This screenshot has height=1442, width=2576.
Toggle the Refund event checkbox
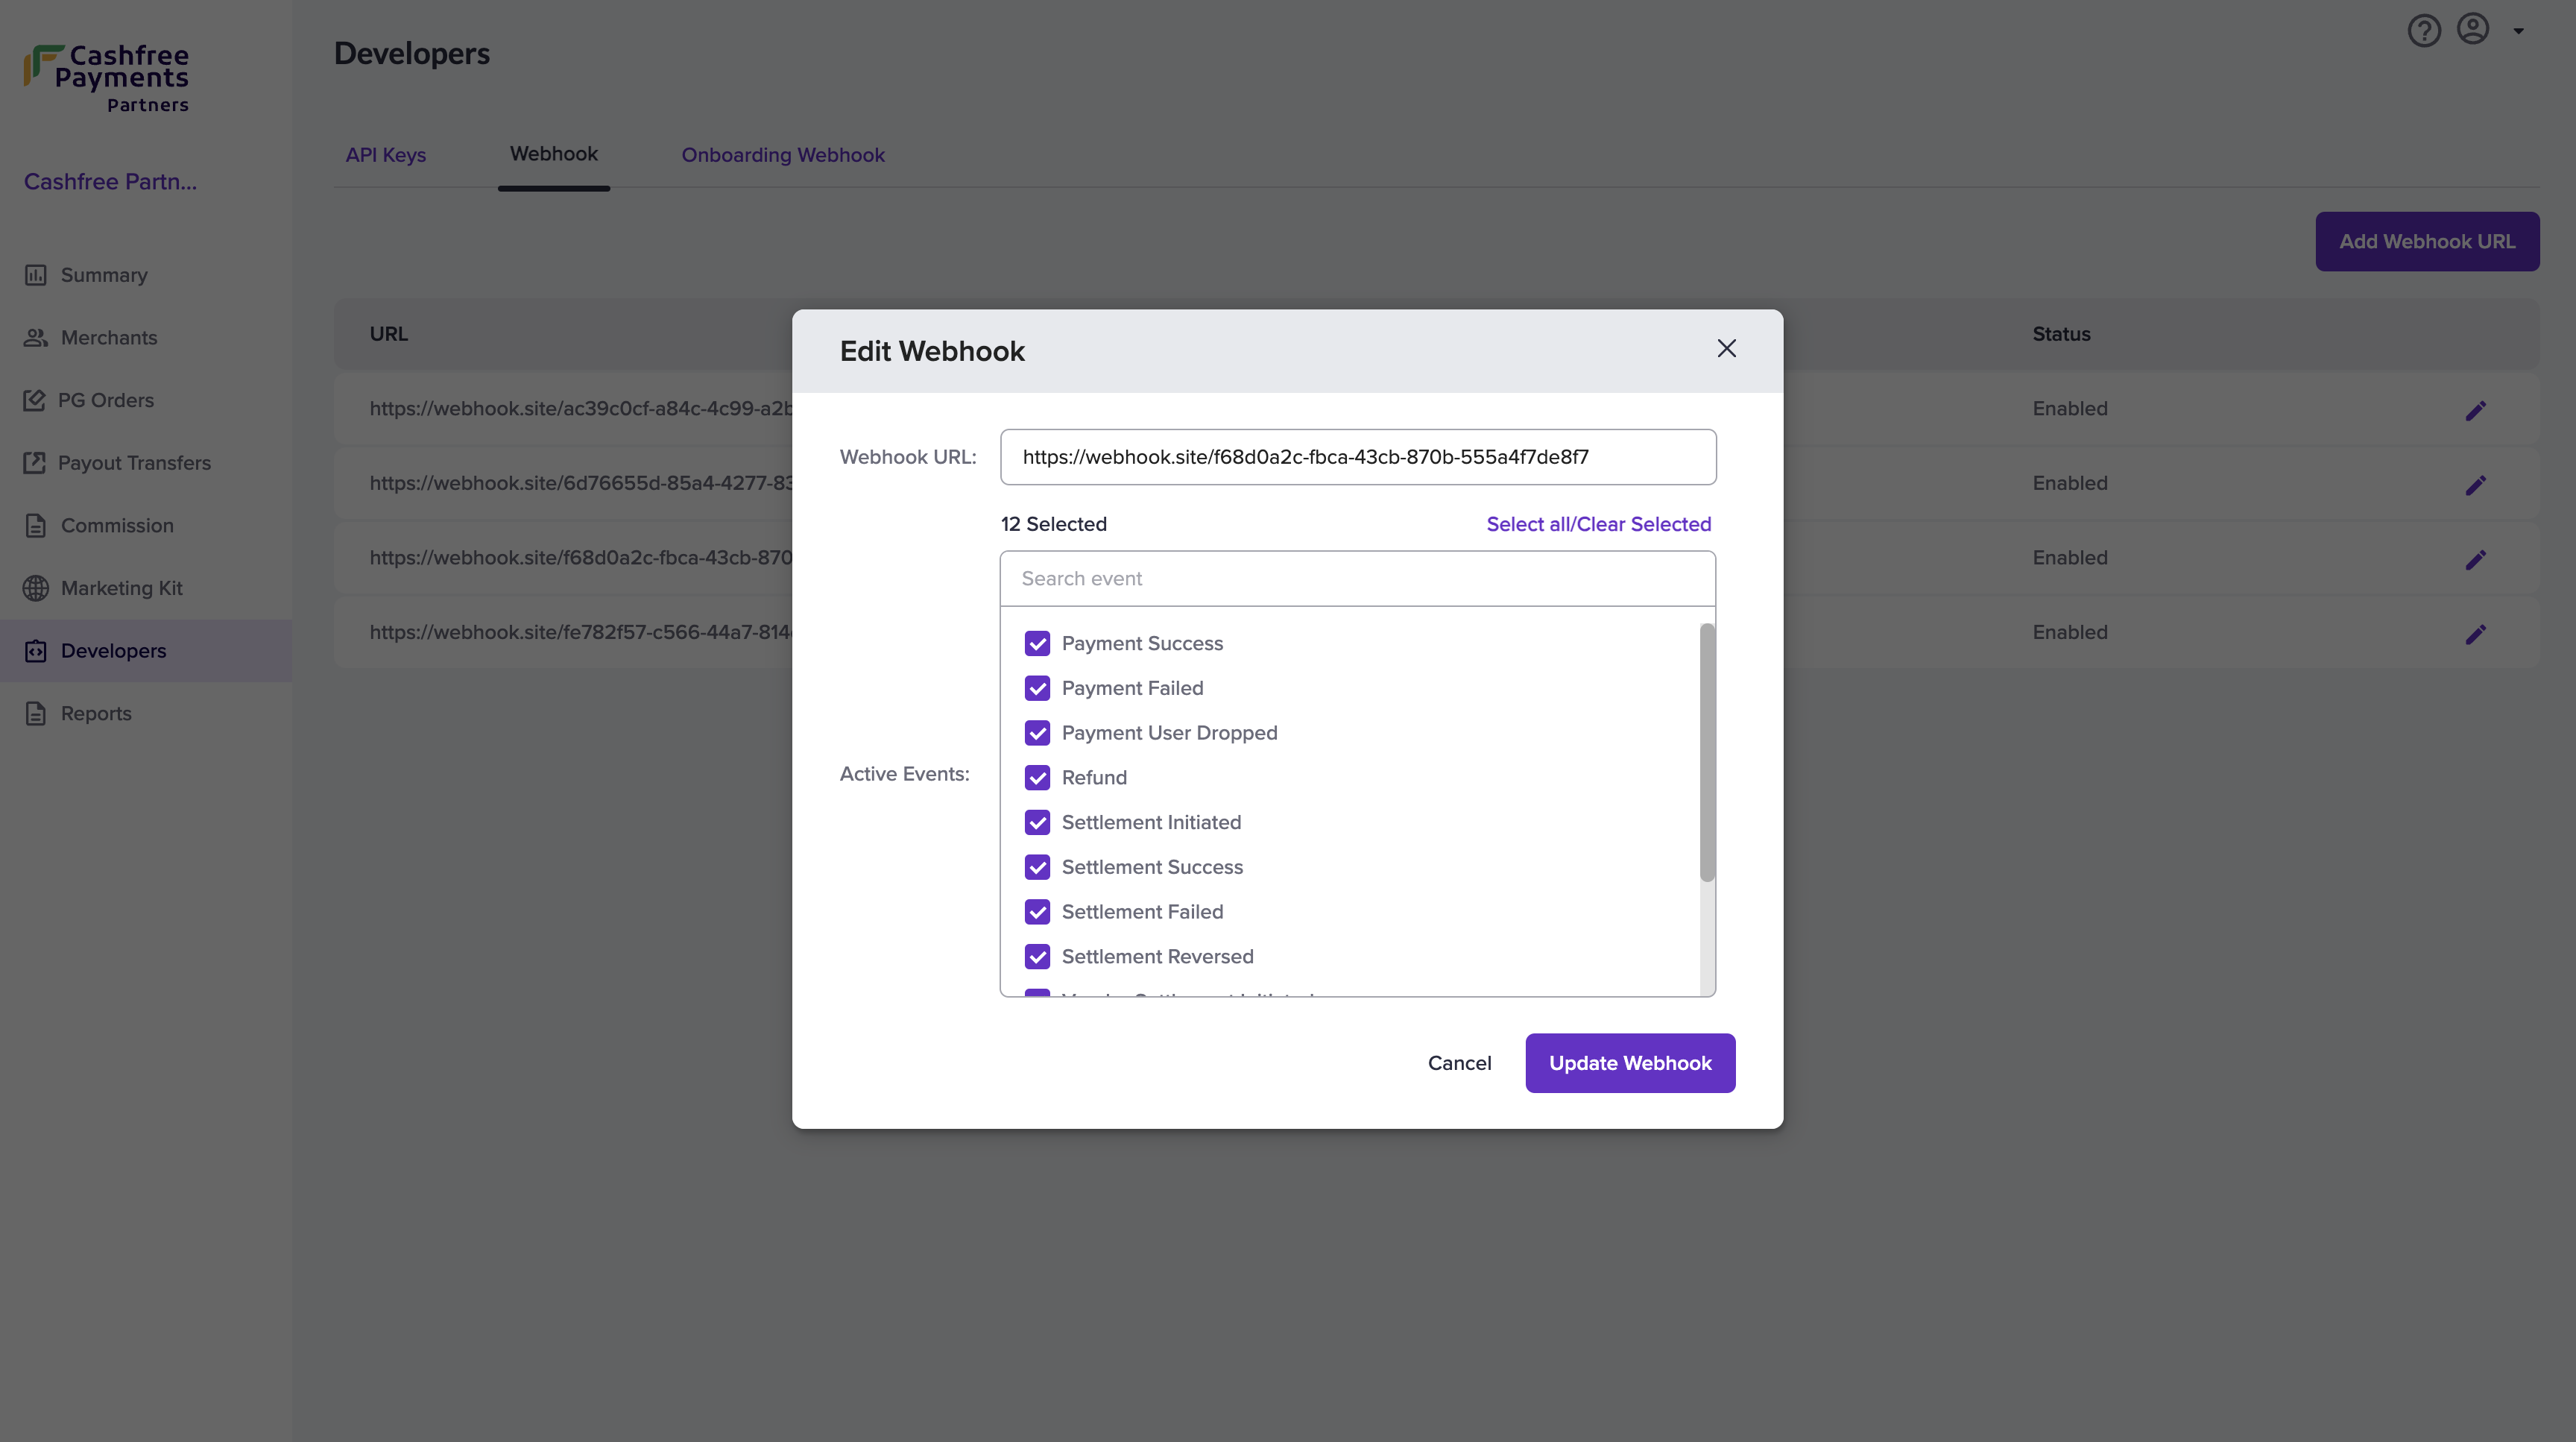[x=1037, y=777]
